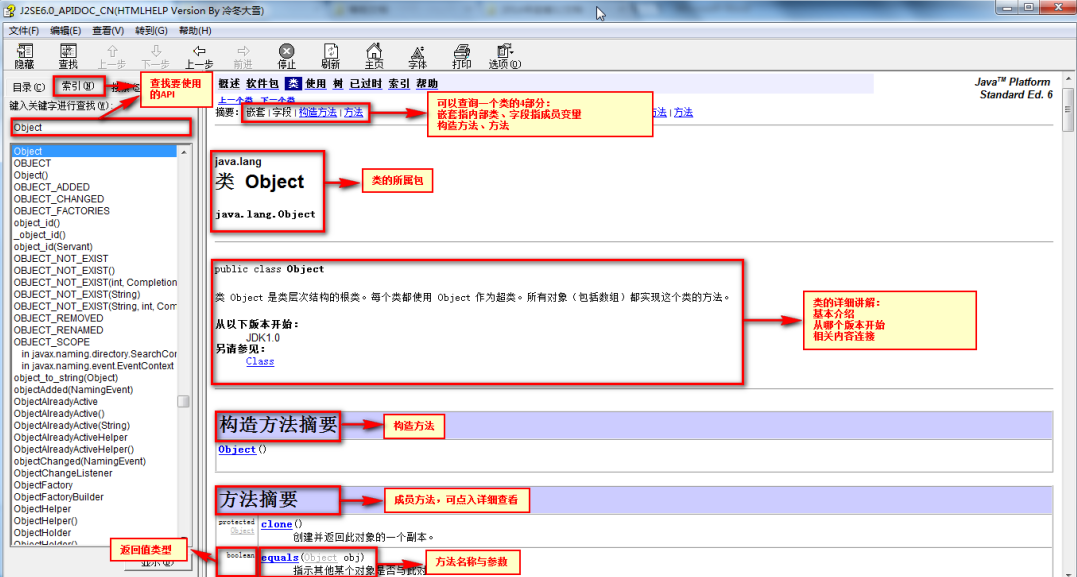Open the Object() constructor link

[x=237, y=449]
